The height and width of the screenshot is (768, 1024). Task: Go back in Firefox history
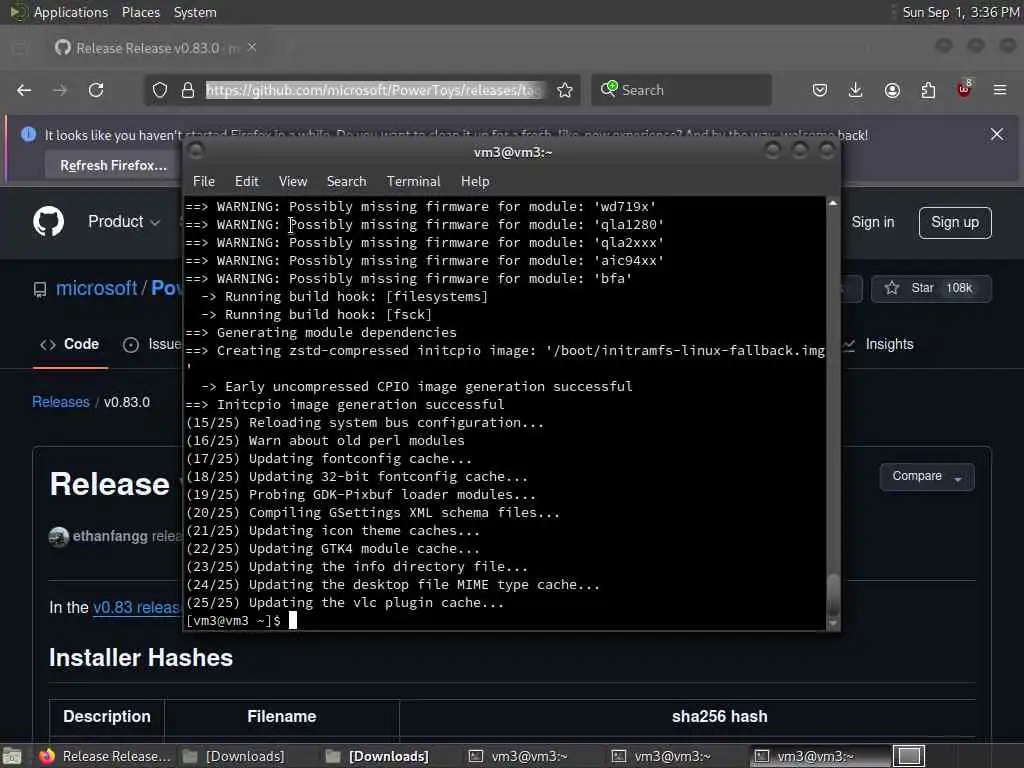24,90
